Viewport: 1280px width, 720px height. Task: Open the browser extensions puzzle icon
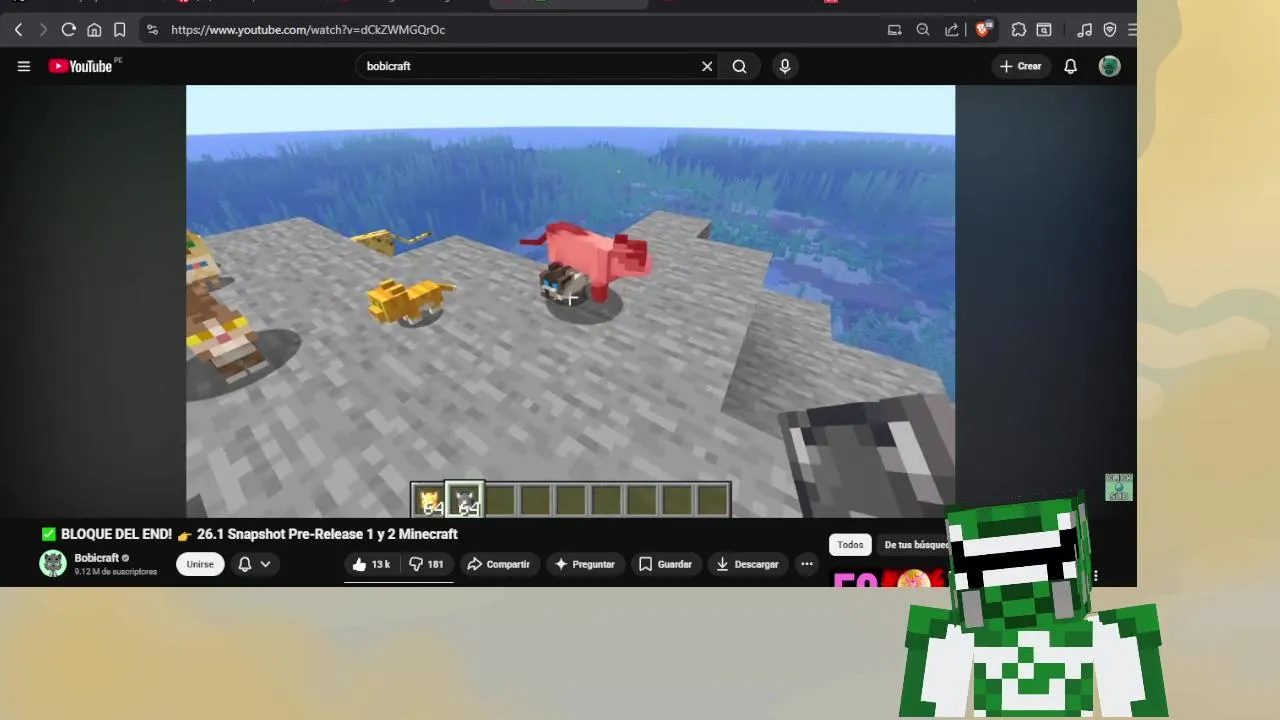click(x=1019, y=30)
